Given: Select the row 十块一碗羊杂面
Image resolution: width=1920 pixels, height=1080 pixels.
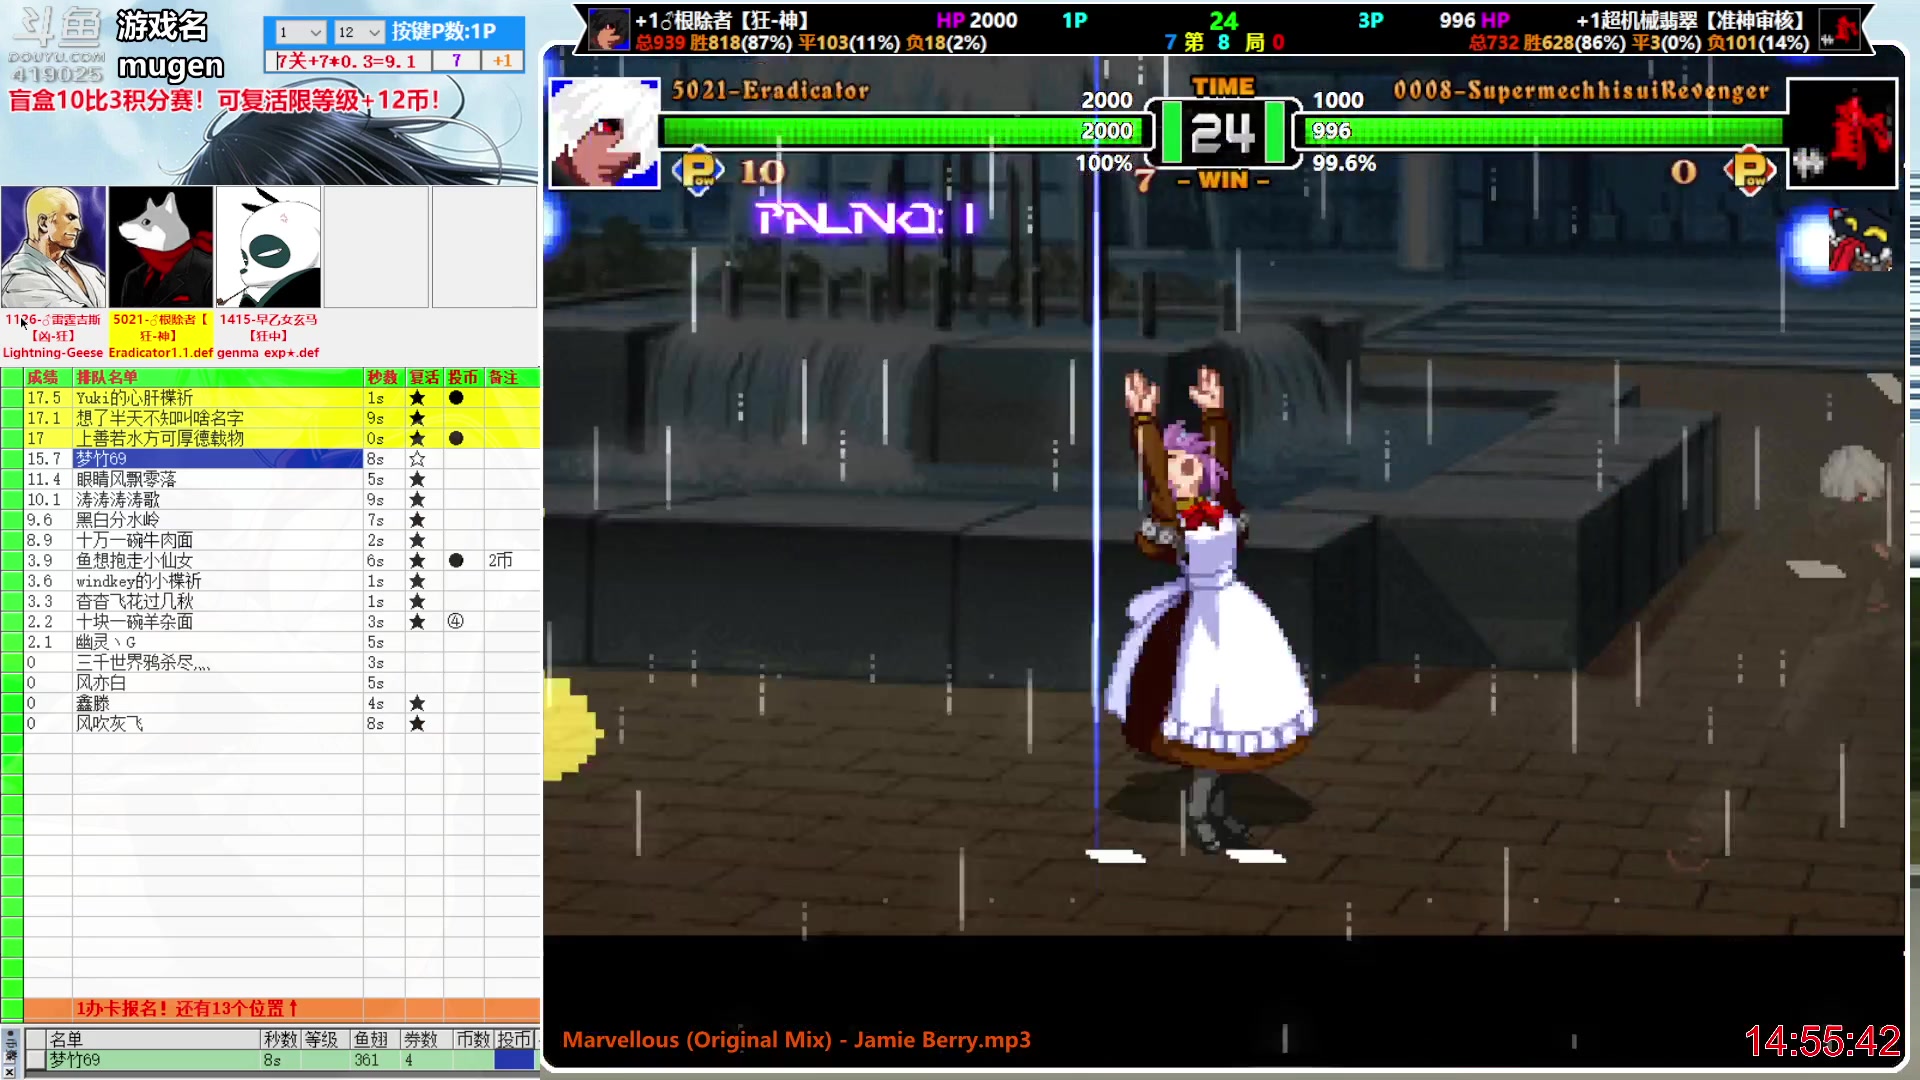Looking at the screenshot, I should pos(270,621).
